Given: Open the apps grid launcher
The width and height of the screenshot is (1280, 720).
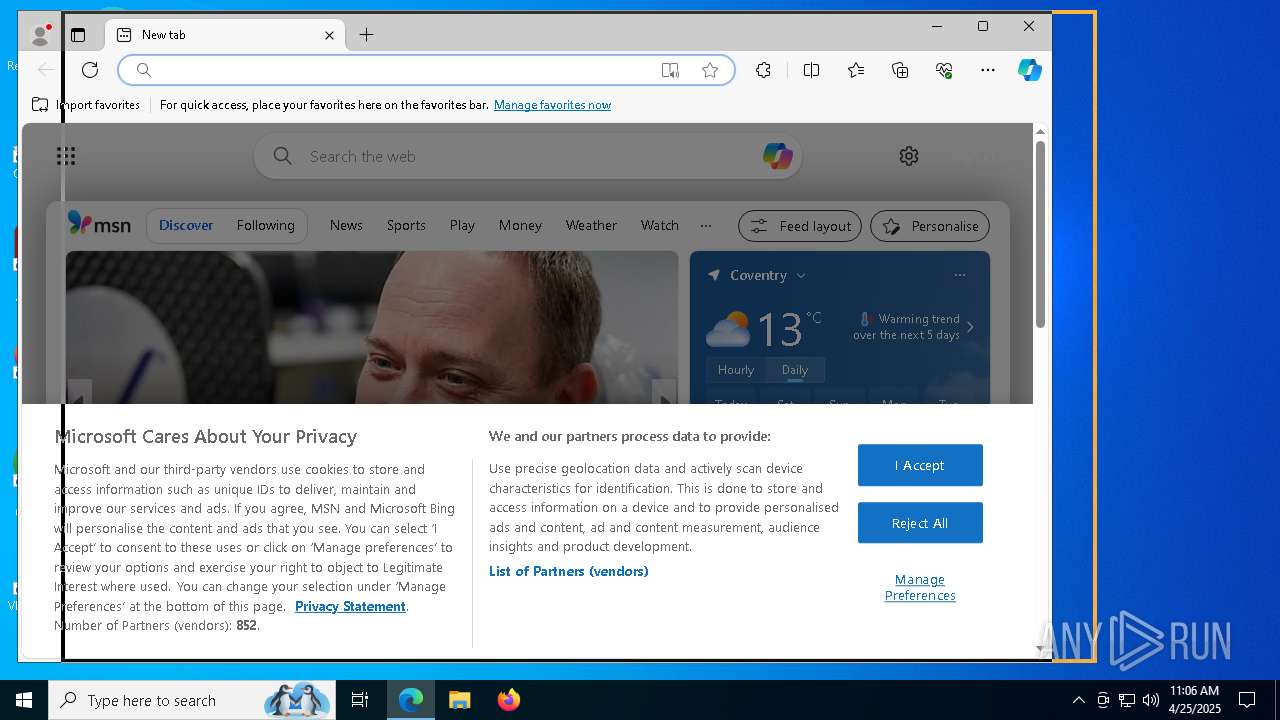Looking at the screenshot, I should pyautogui.click(x=66, y=156).
